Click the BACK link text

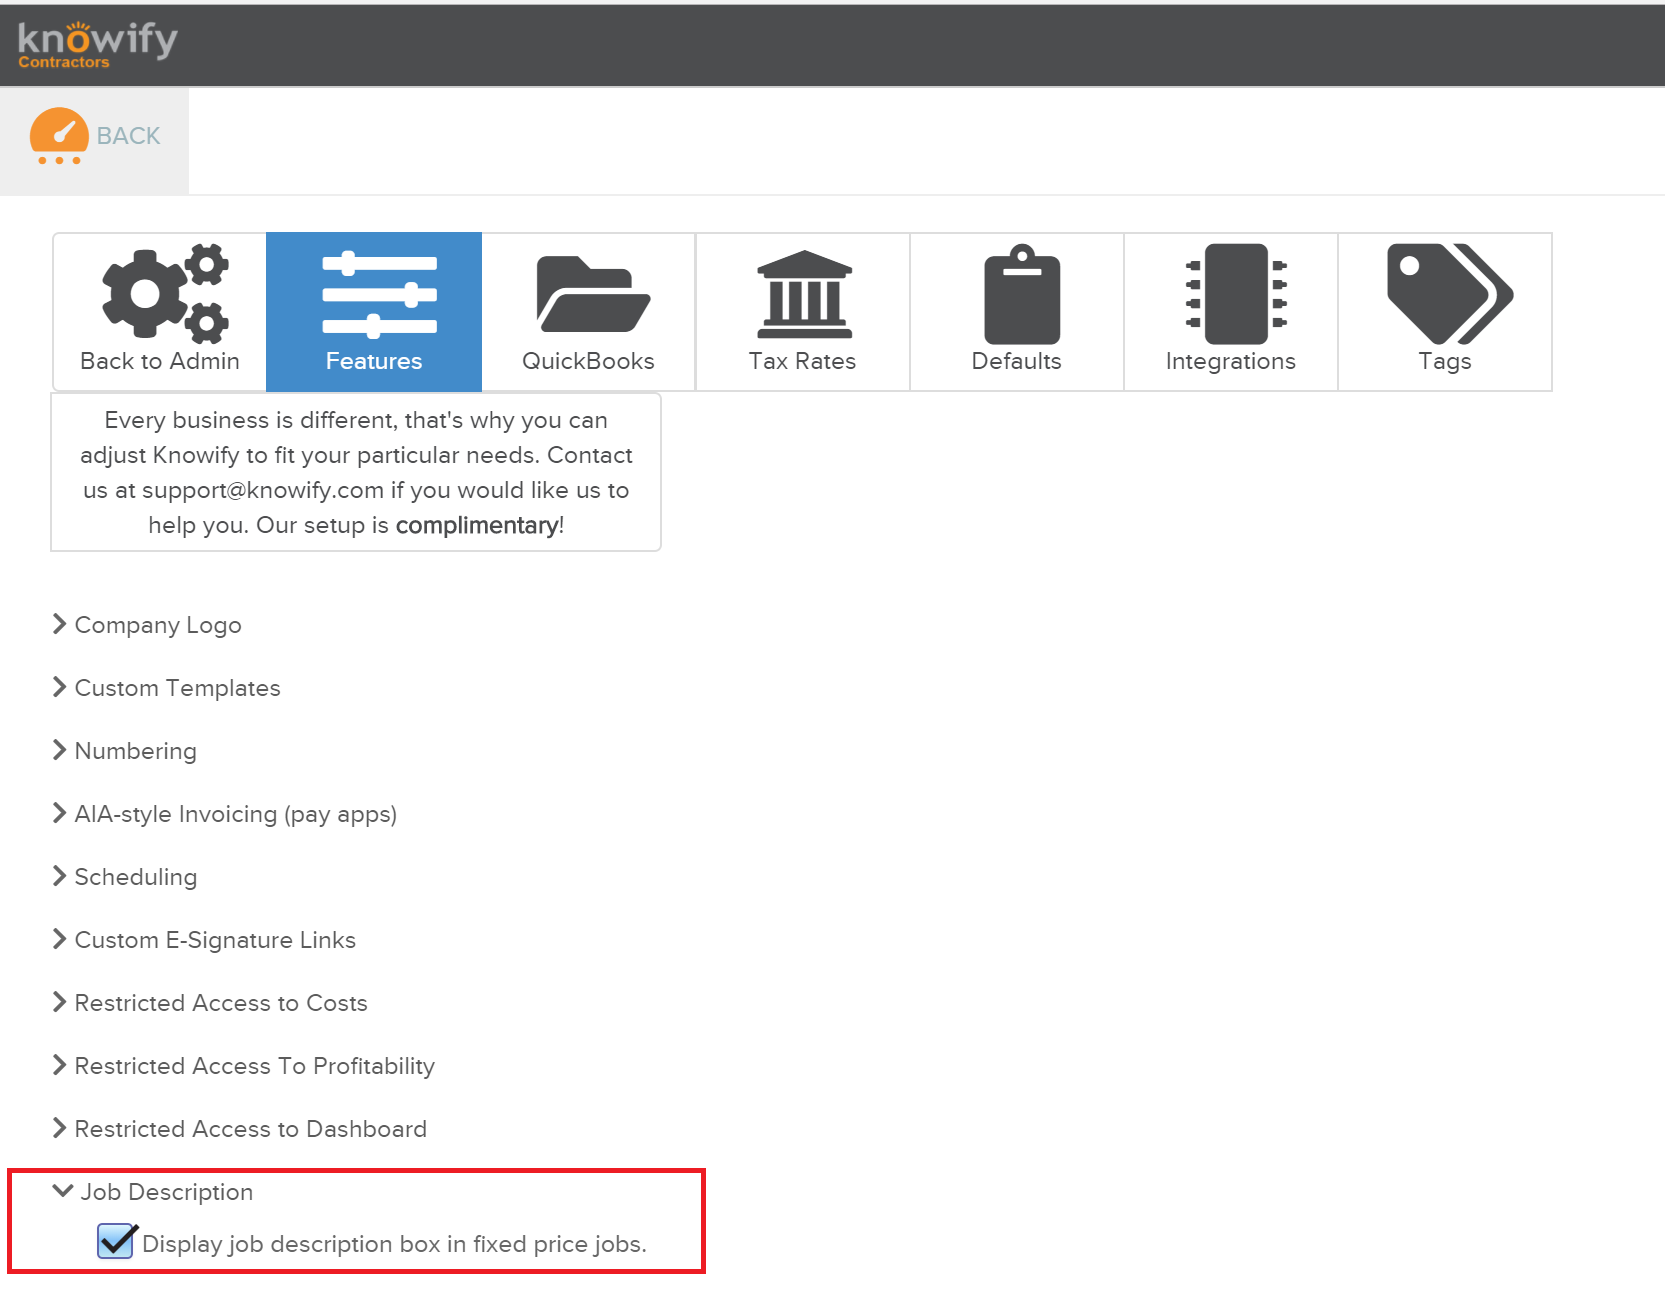pyautogui.click(x=128, y=136)
